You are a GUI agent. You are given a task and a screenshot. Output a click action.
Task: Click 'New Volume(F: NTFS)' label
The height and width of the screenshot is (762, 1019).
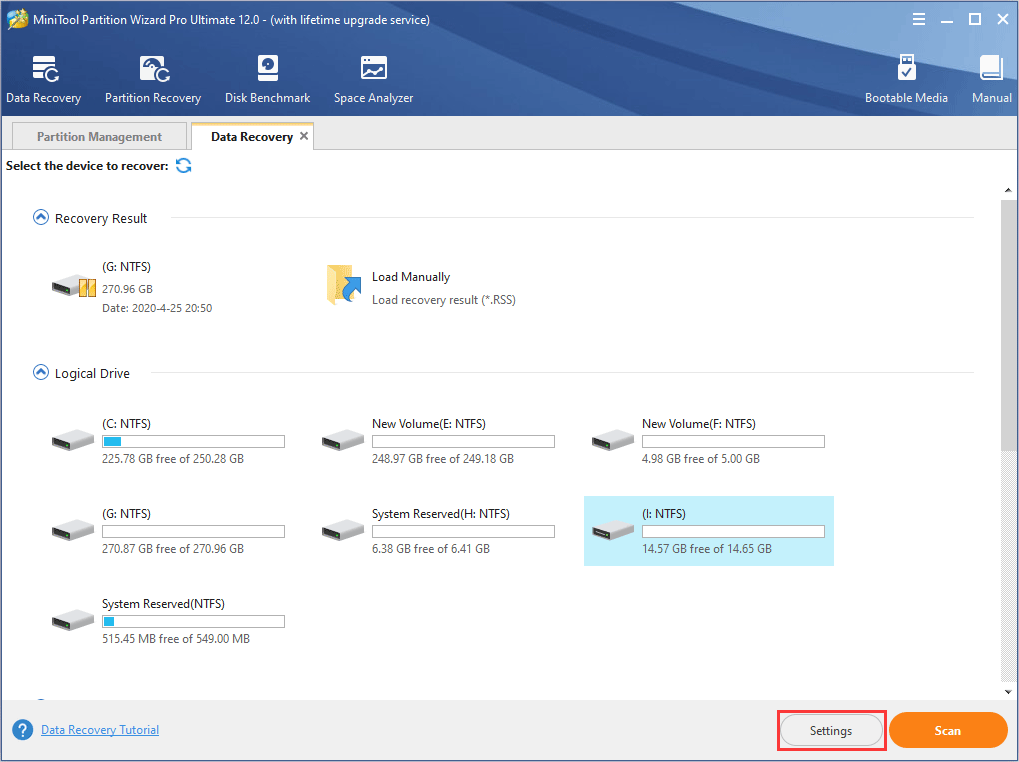point(699,424)
